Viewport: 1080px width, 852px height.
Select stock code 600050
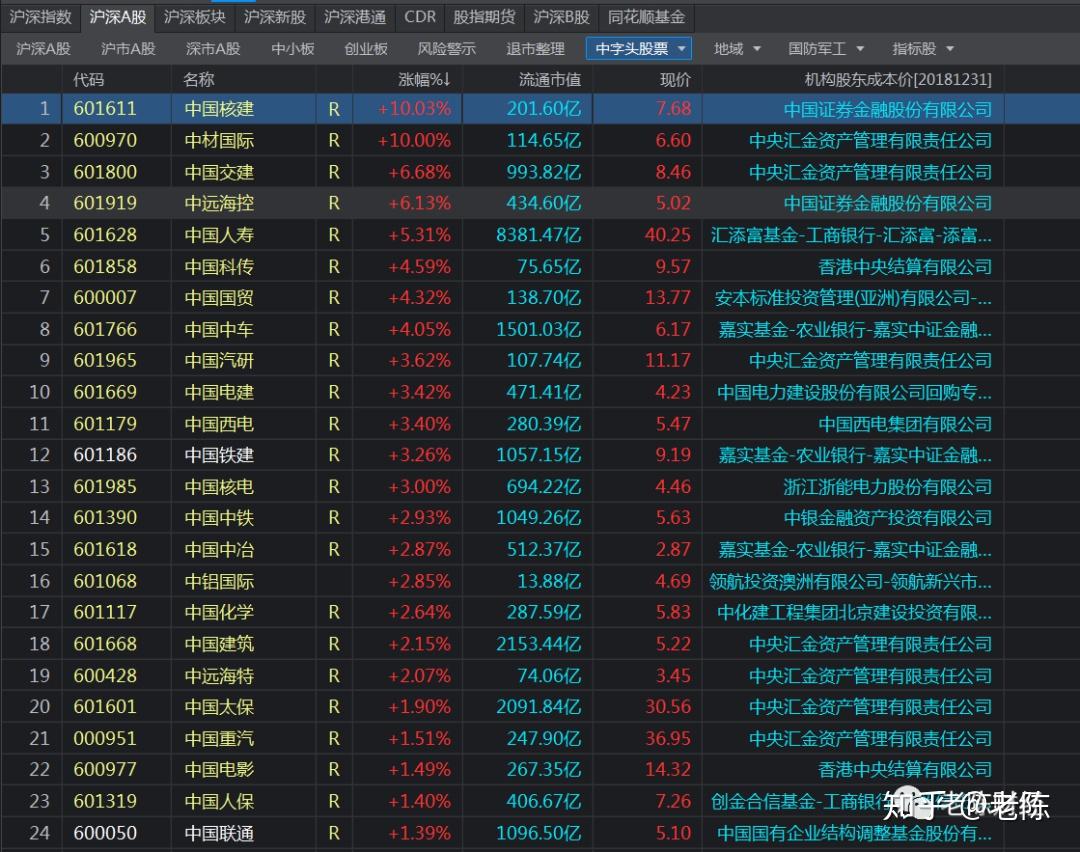pyautogui.click(x=105, y=833)
